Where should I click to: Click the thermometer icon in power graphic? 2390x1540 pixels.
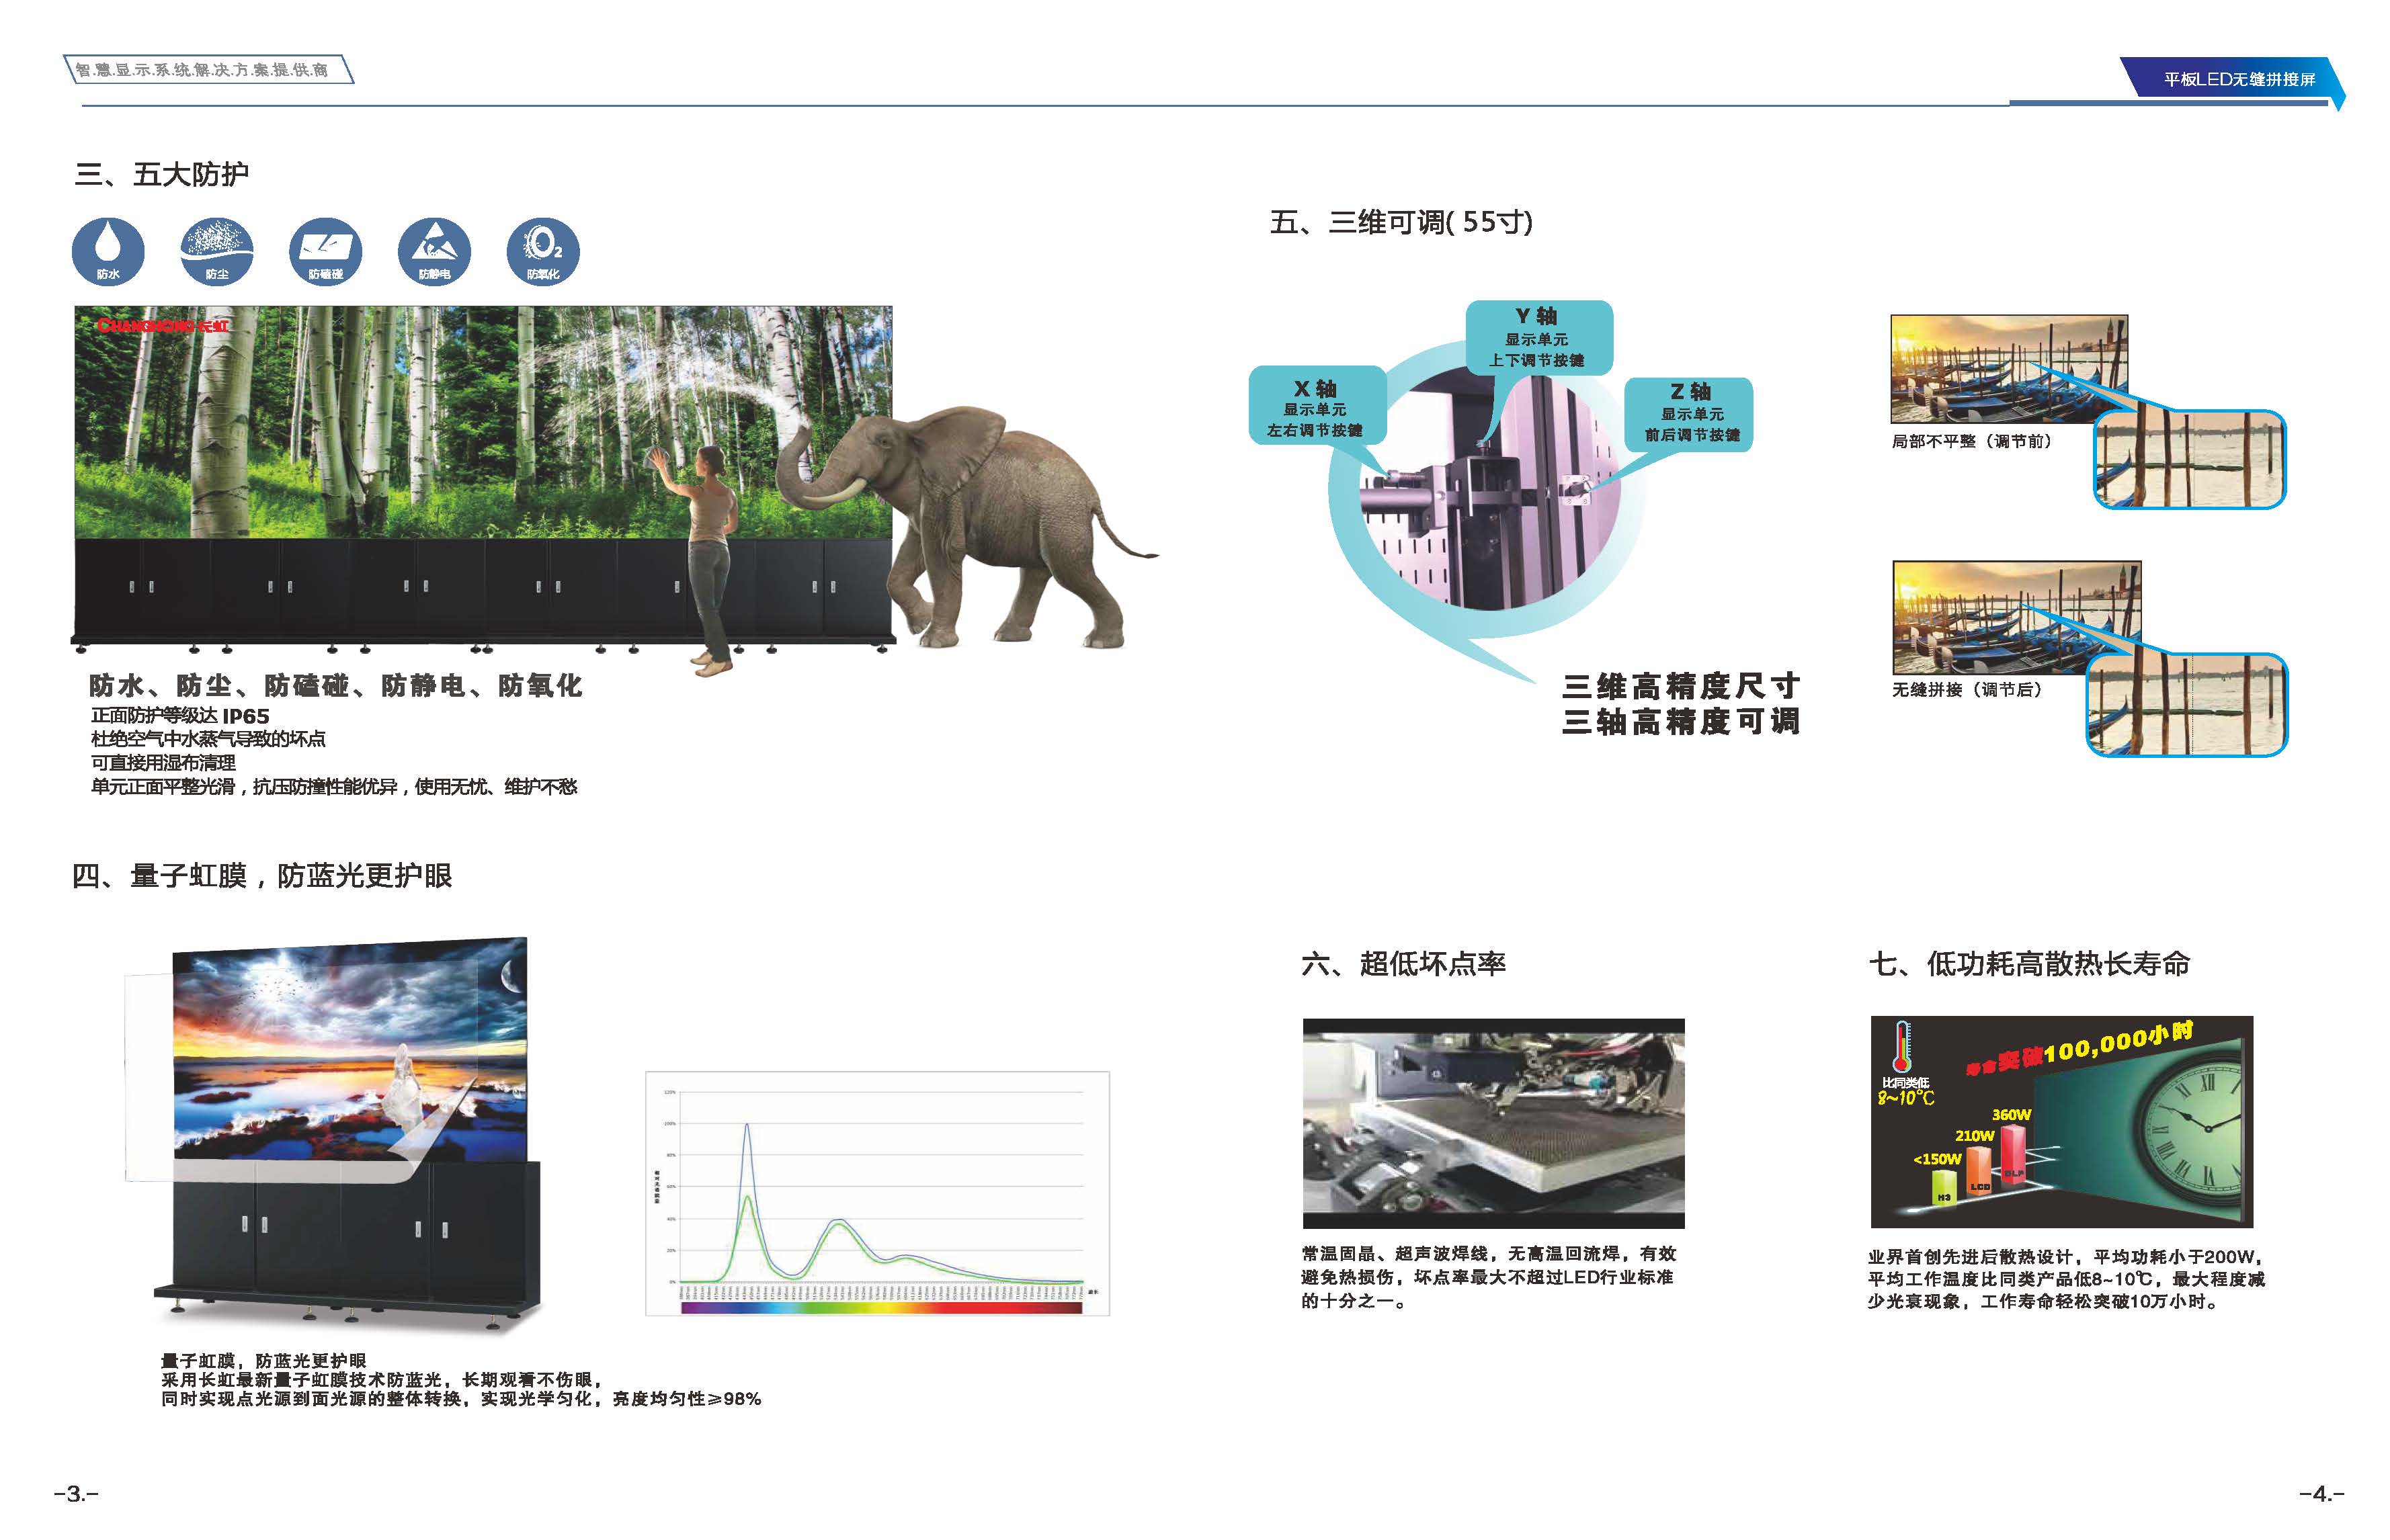1902,1047
